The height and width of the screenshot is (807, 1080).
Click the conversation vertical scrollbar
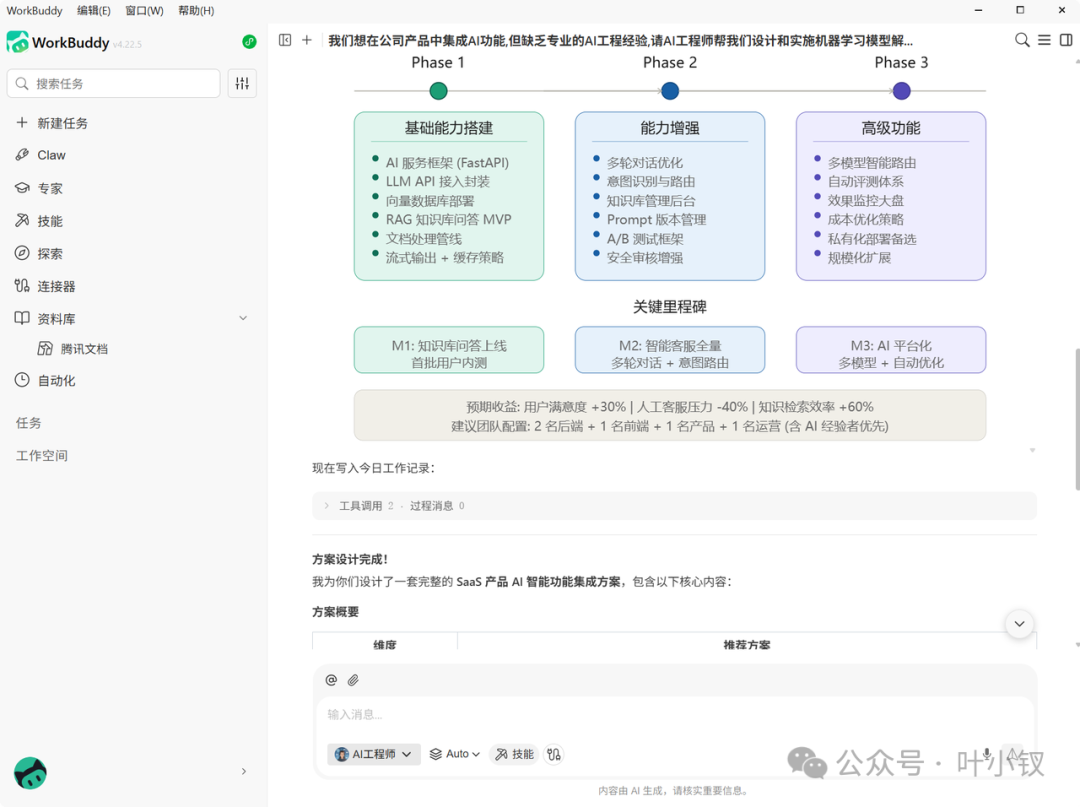tap(1076, 420)
